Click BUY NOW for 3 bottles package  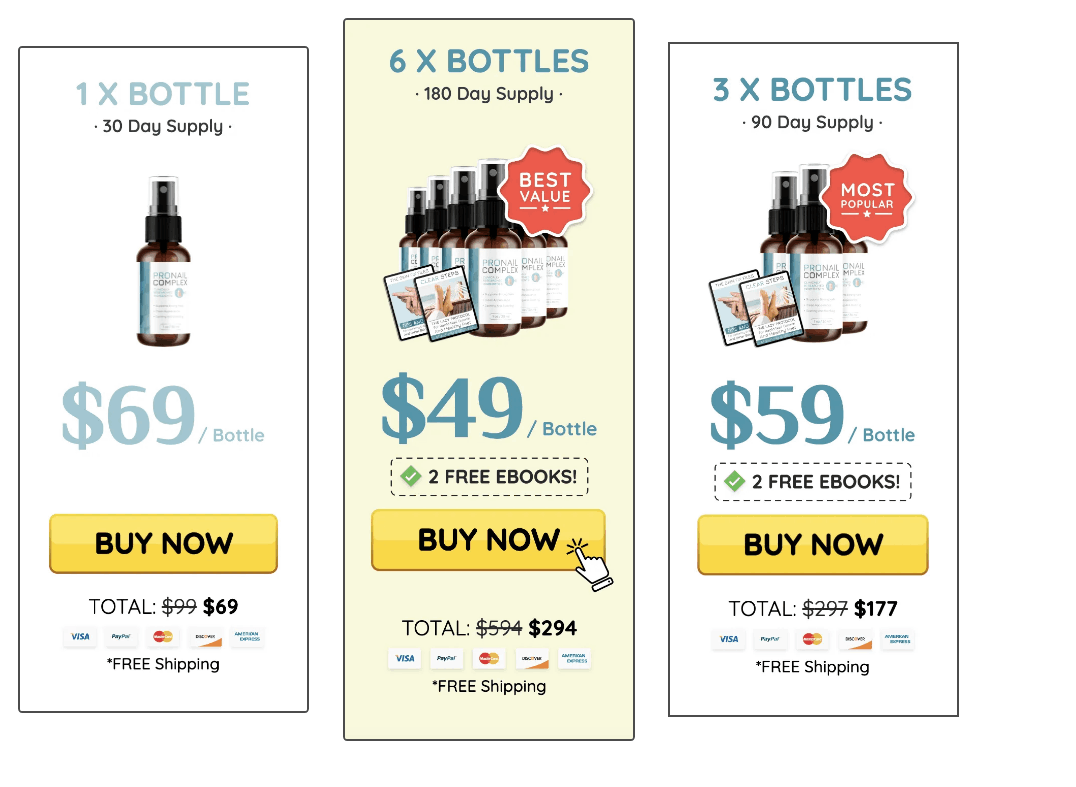click(x=812, y=545)
